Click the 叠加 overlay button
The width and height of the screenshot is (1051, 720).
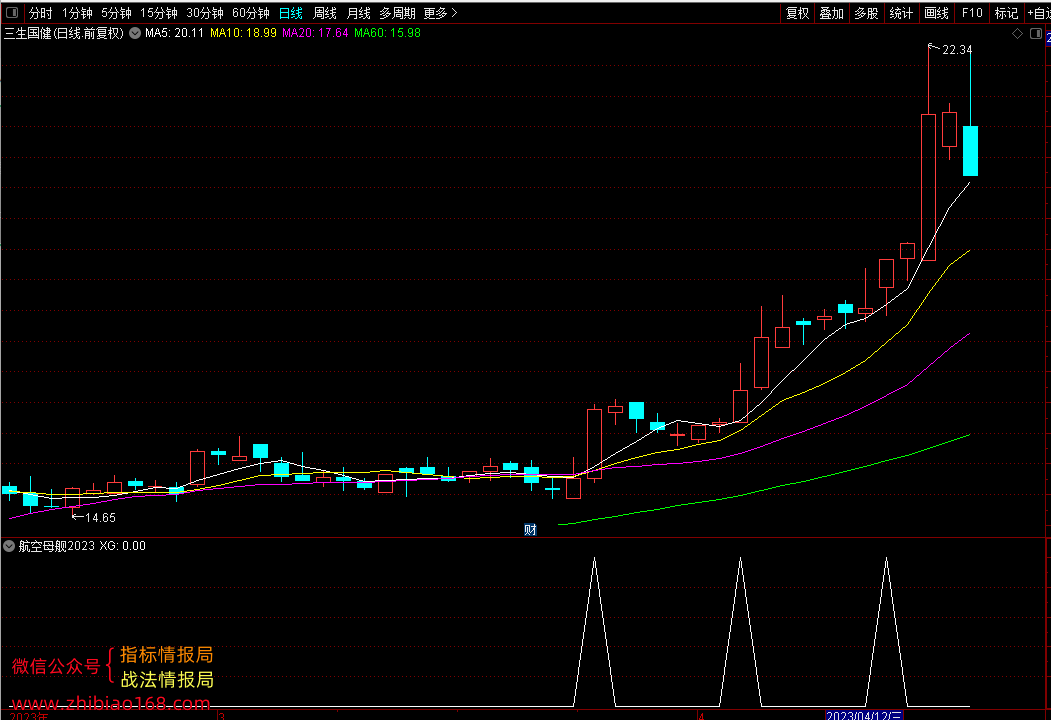832,13
